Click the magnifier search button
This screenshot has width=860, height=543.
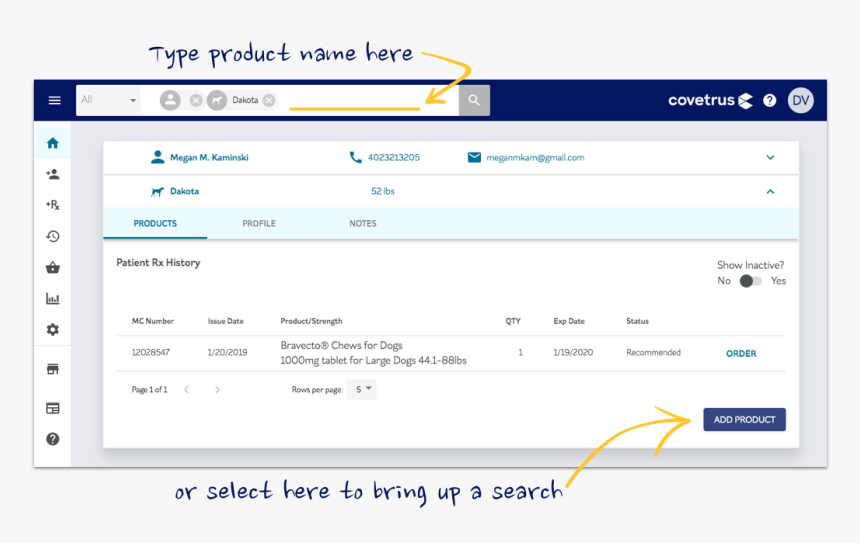click(x=474, y=100)
